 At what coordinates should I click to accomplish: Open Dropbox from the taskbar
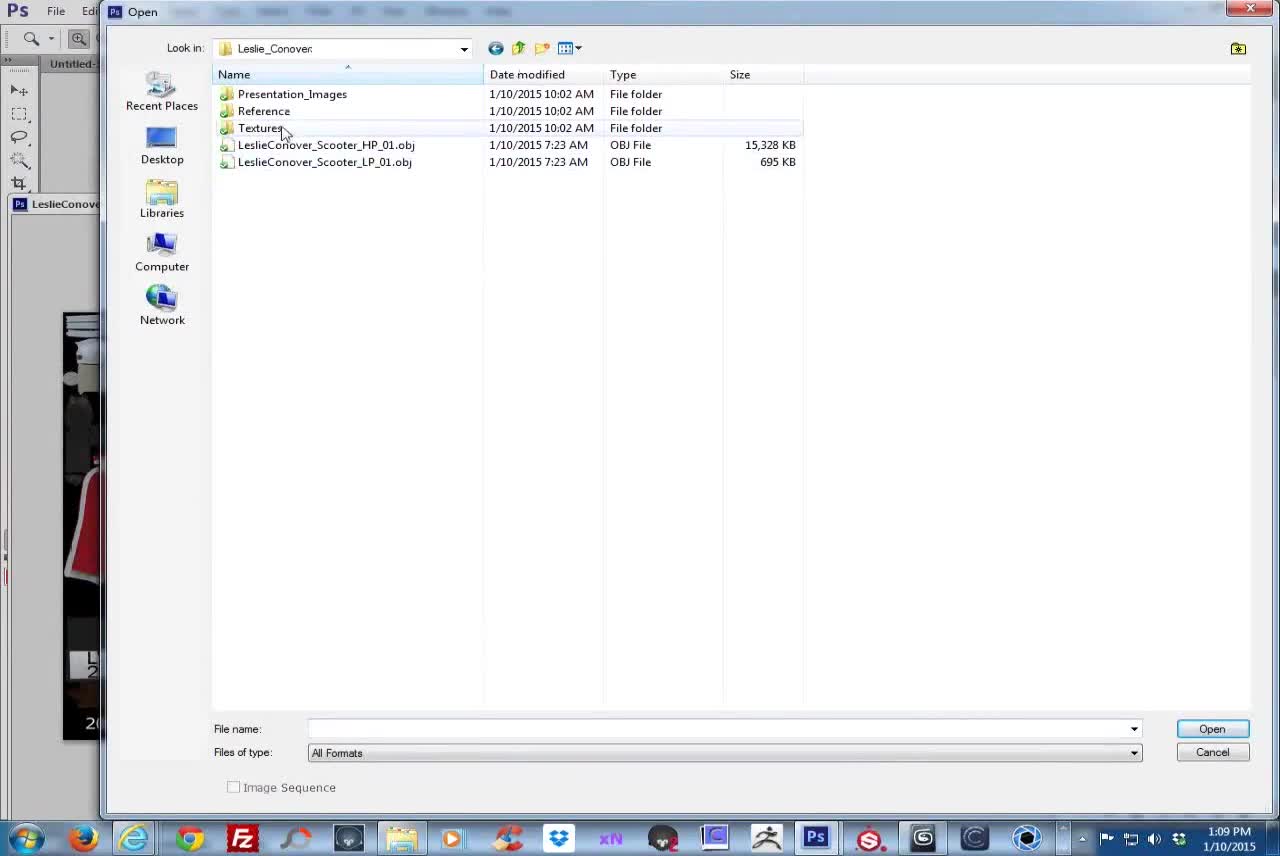558,838
